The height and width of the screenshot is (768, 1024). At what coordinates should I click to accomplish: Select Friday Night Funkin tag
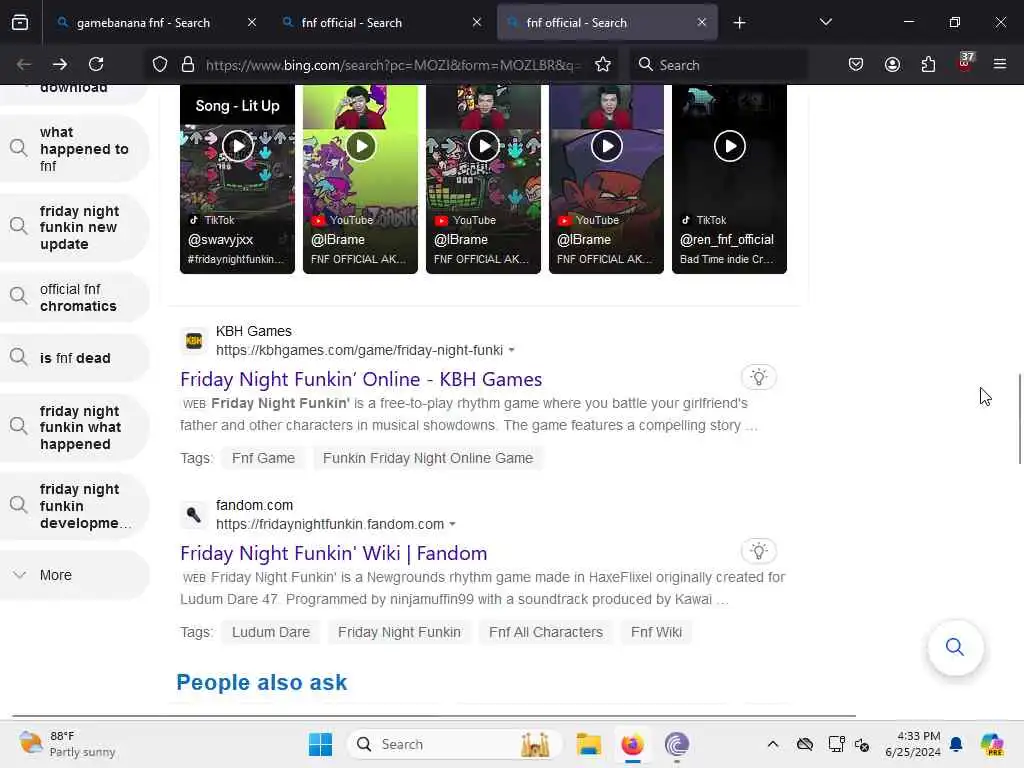[x=399, y=632]
